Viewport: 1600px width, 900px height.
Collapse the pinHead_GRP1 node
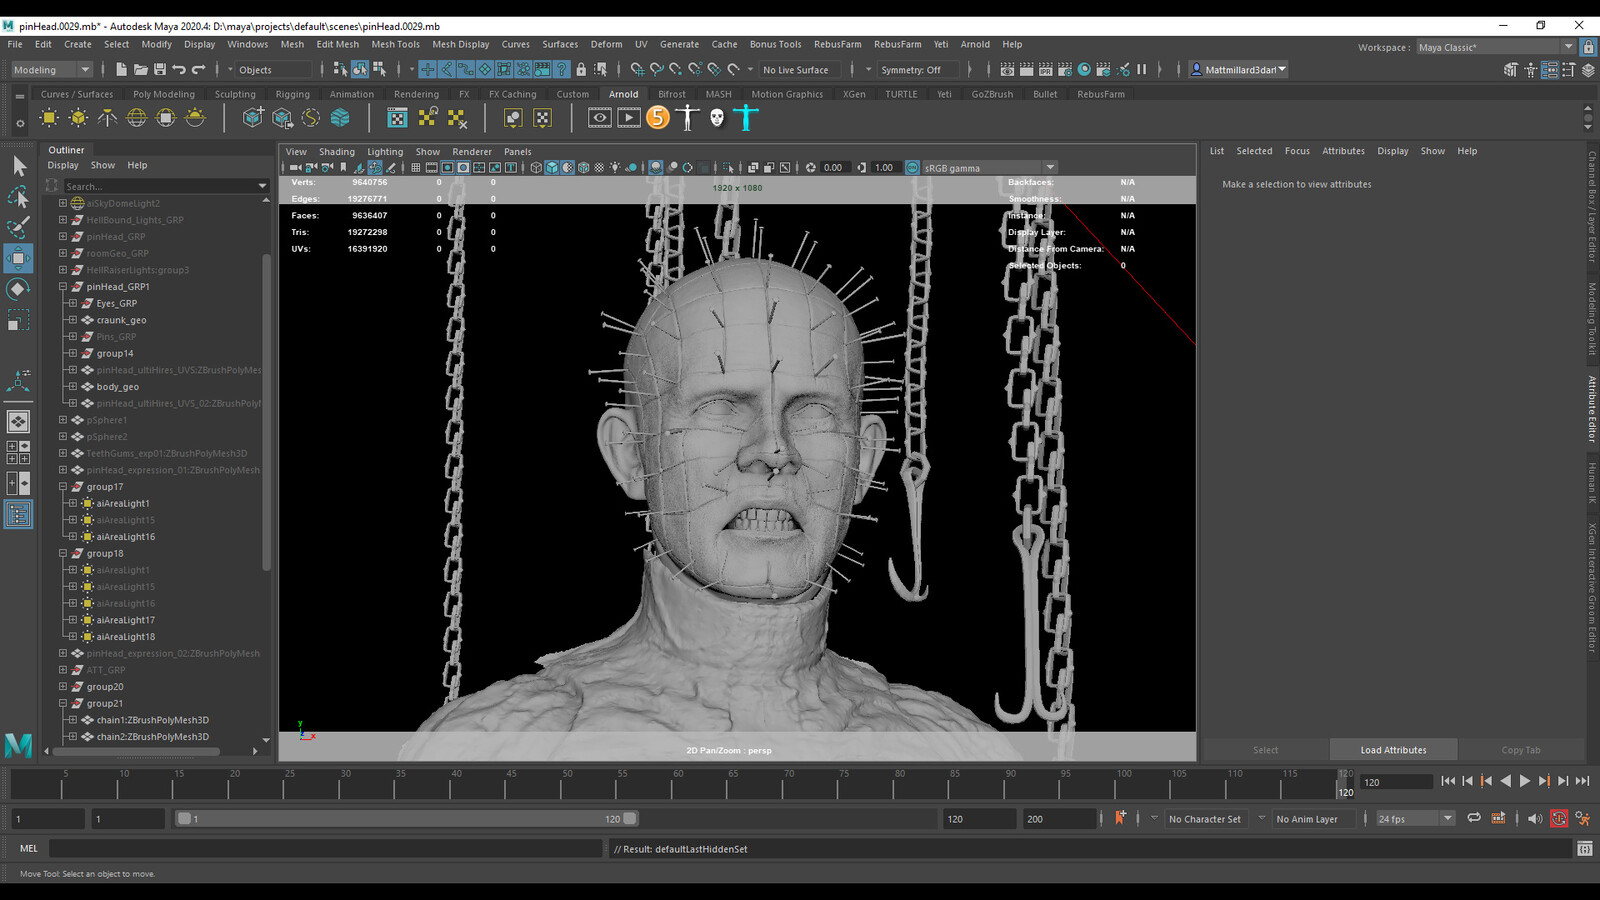[63, 286]
